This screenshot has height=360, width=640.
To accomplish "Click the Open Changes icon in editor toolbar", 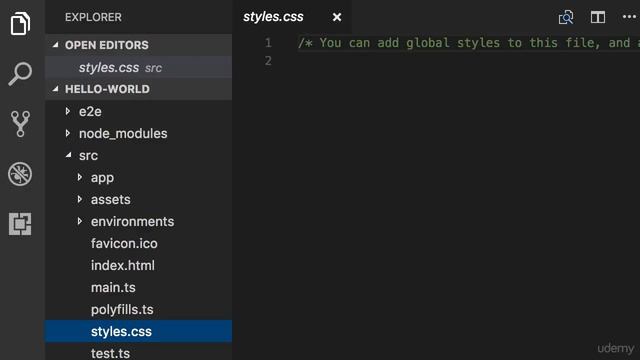I will [x=566, y=17].
